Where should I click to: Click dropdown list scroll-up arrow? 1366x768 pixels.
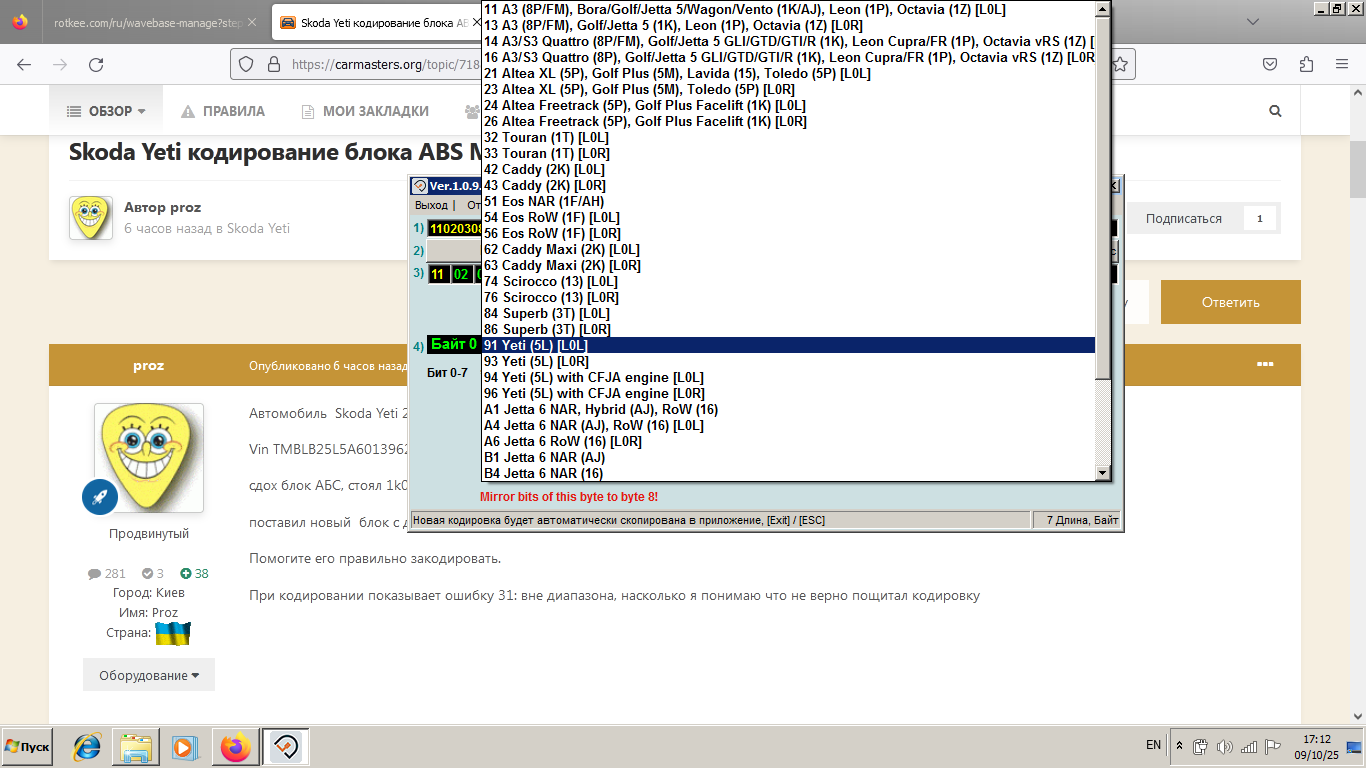tap(1103, 9)
